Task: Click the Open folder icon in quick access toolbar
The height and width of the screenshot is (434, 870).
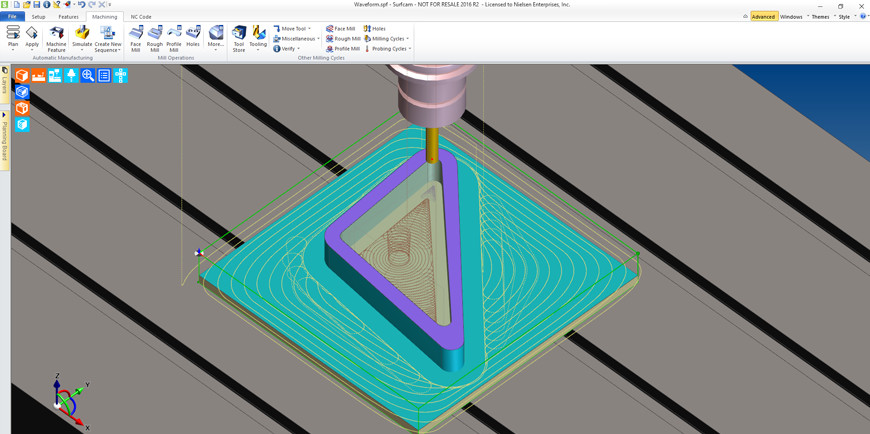Action: [x=27, y=4]
